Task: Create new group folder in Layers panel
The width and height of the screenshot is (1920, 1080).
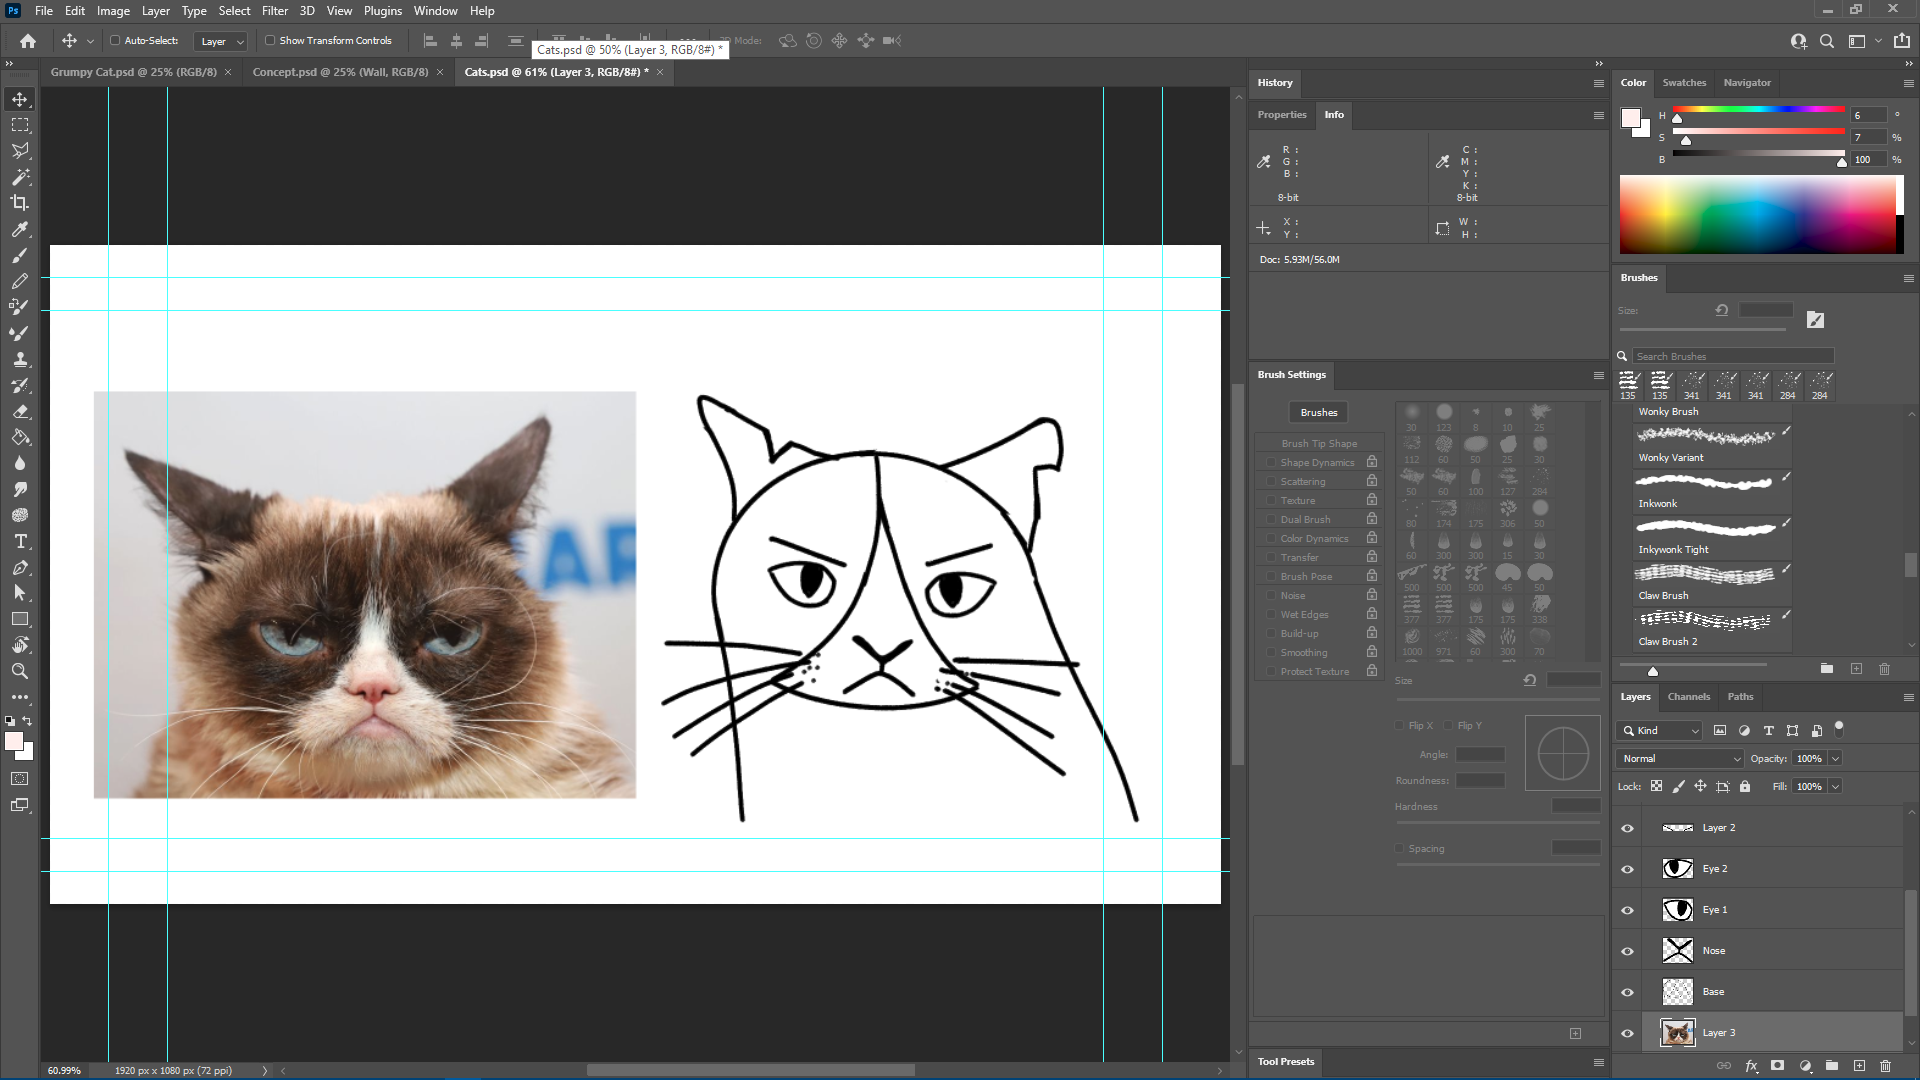Action: click(x=1832, y=1066)
